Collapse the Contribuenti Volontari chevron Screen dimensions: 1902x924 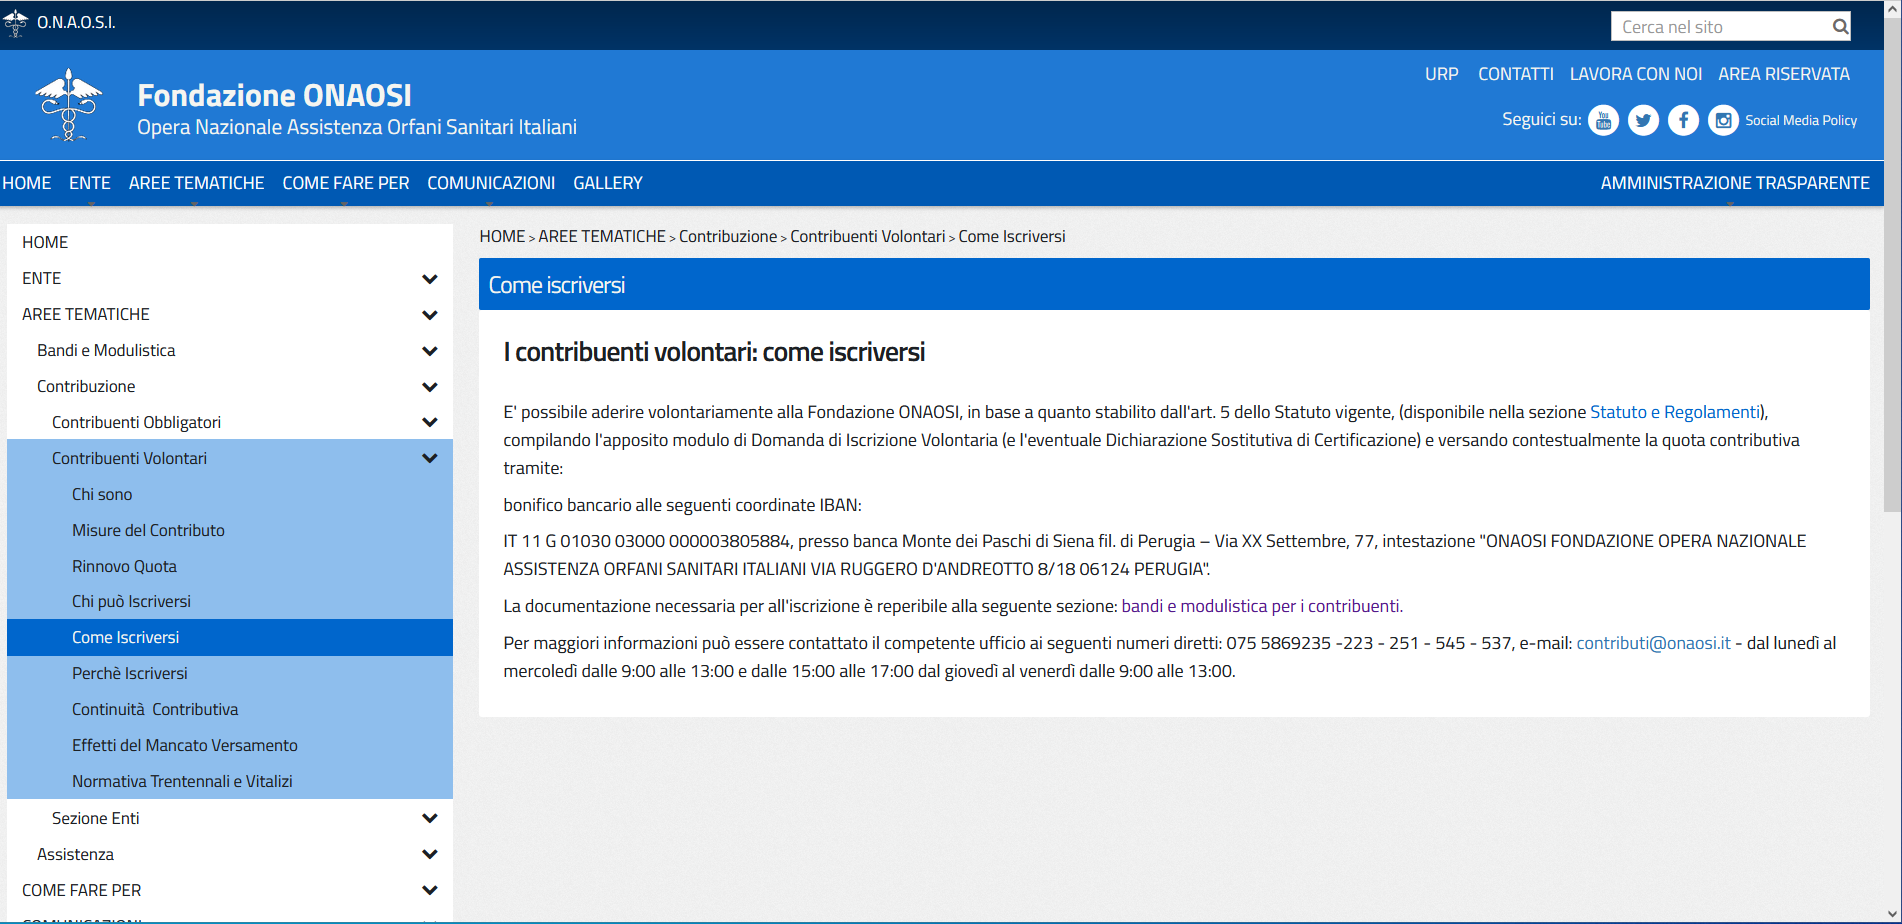[430, 459]
